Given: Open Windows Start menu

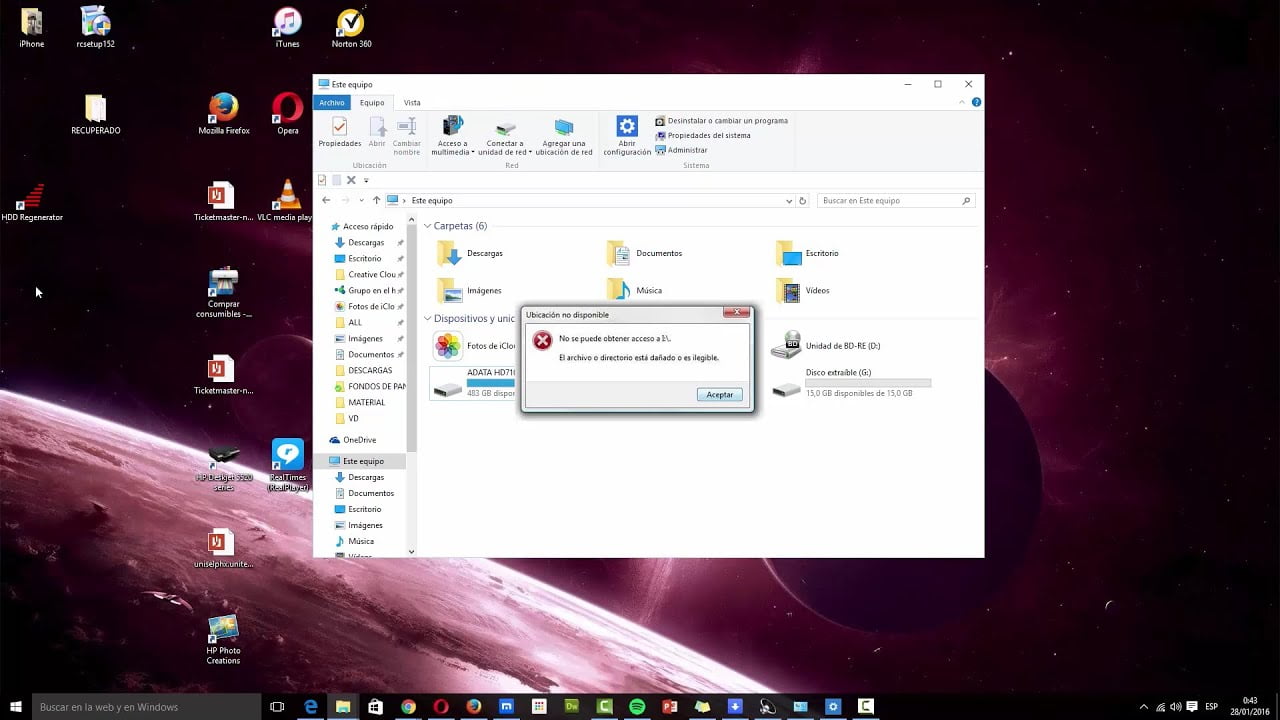Looking at the screenshot, I should point(16,707).
